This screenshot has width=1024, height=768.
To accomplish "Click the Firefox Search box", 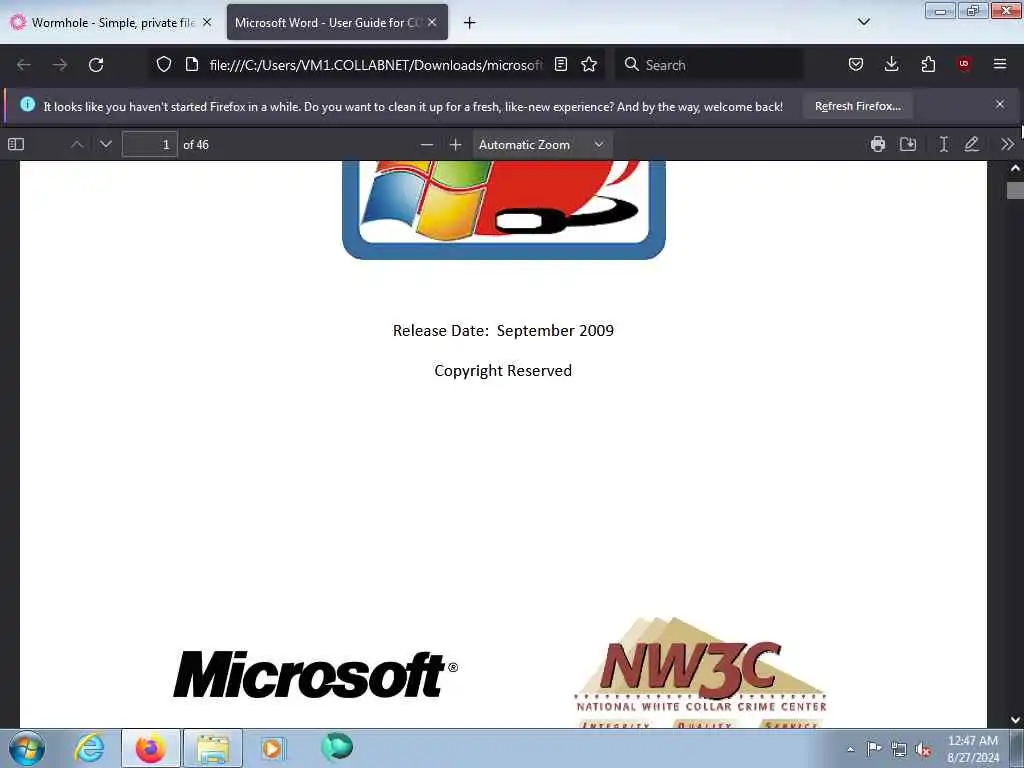I will point(709,65).
